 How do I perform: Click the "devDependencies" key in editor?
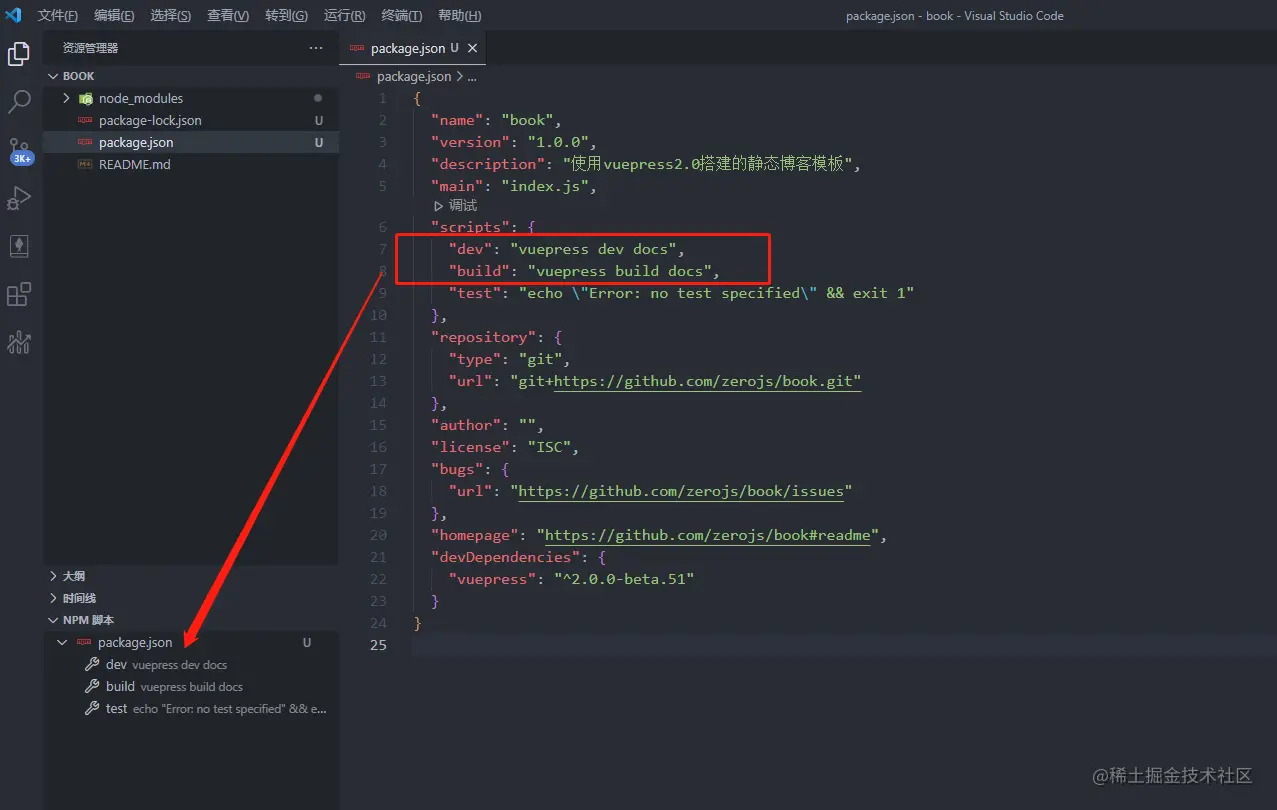pyautogui.click(x=505, y=557)
